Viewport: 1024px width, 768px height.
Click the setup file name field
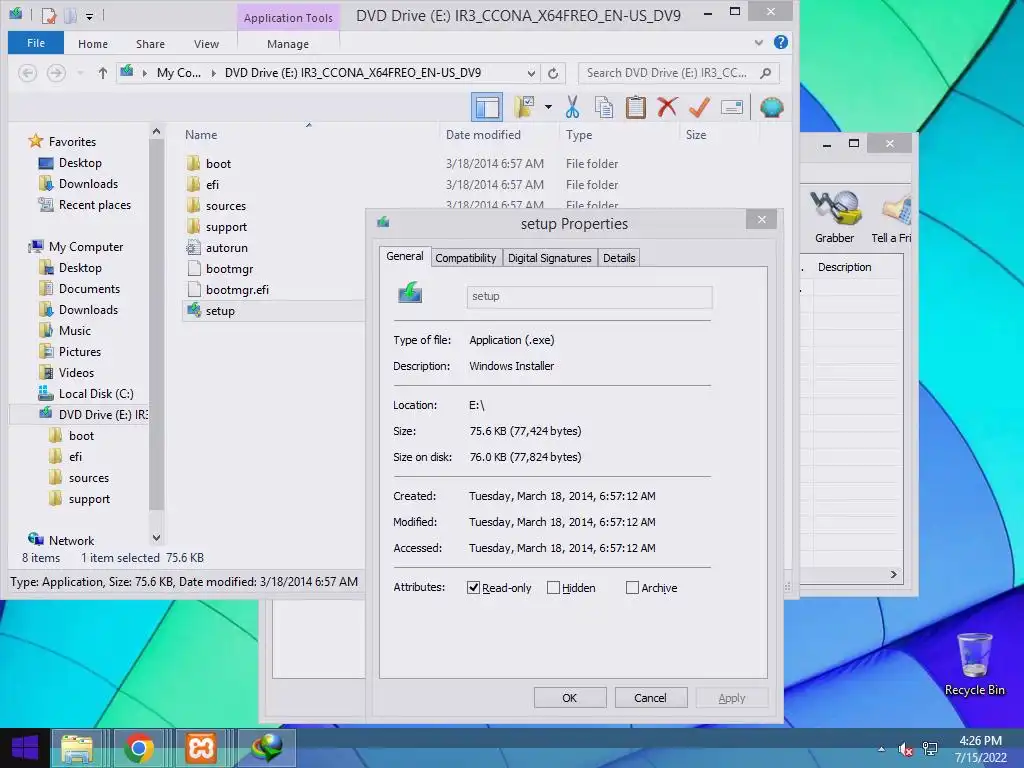(x=589, y=296)
